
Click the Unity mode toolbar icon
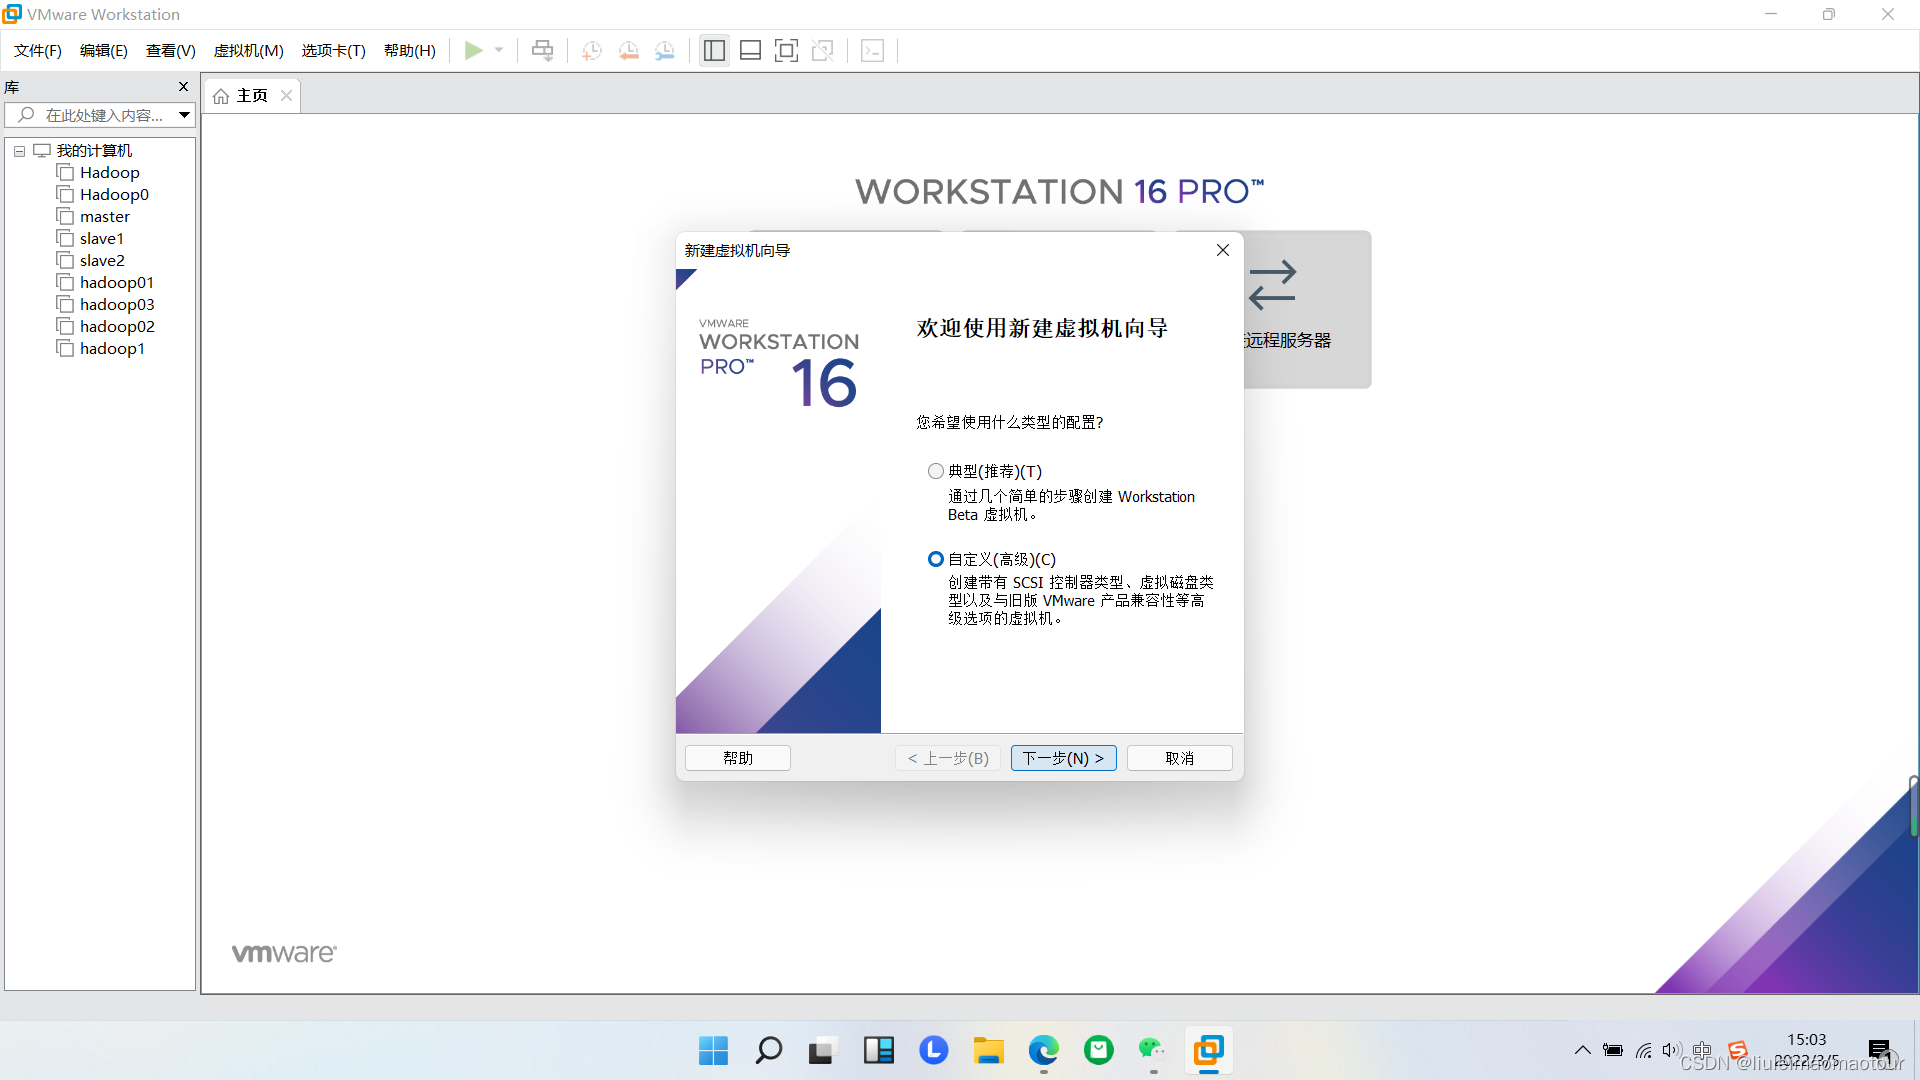pyautogui.click(x=823, y=50)
